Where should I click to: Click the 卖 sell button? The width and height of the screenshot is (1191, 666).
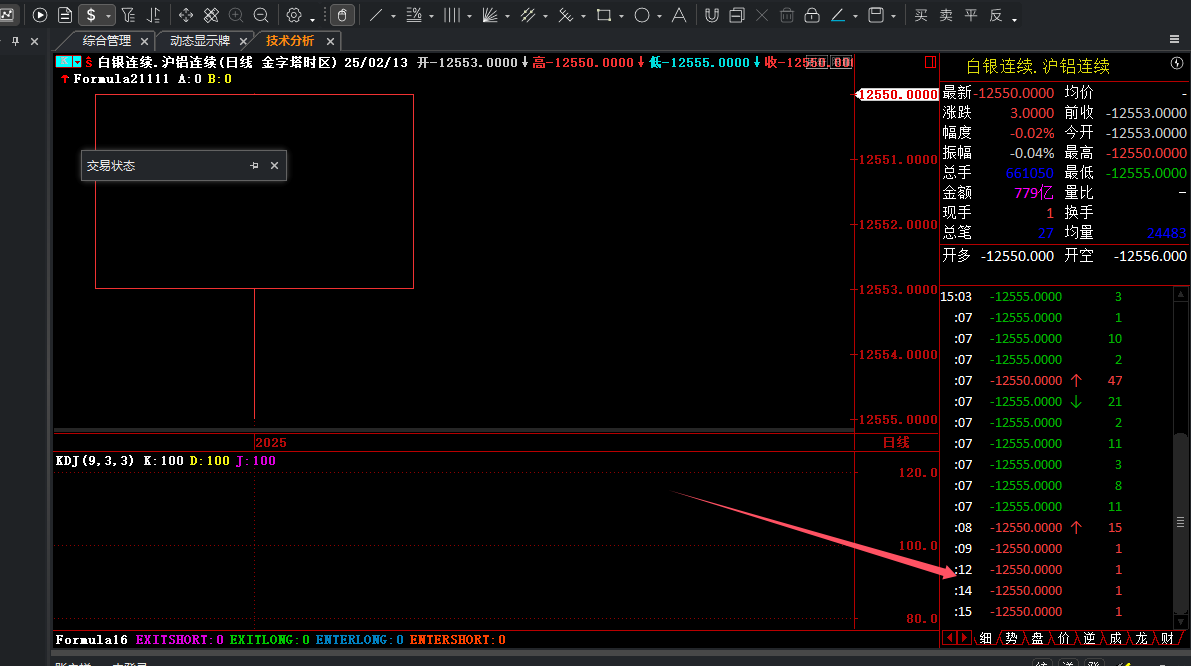point(945,15)
